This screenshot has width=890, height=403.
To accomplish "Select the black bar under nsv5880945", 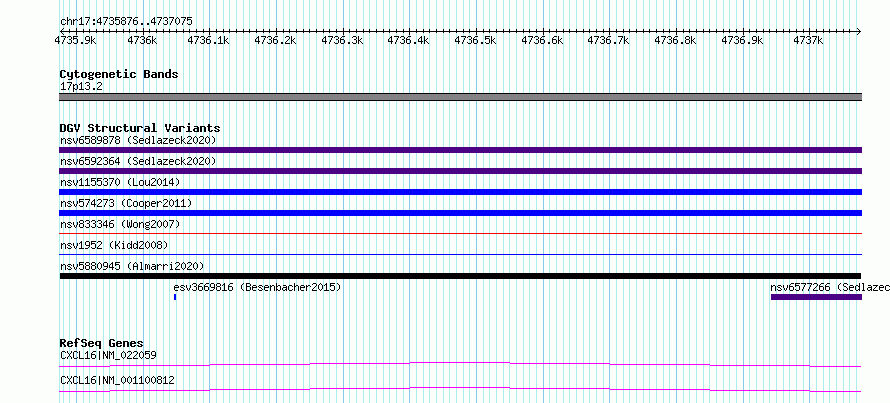I will (x=460, y=276).
